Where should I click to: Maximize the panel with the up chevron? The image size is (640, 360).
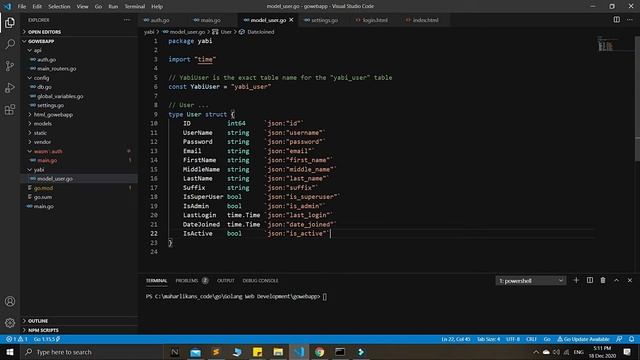[x=616, y=280]
